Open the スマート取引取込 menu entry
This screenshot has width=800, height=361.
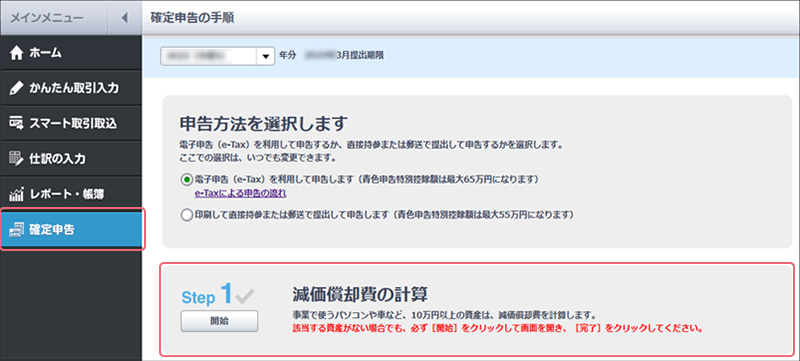71,123
